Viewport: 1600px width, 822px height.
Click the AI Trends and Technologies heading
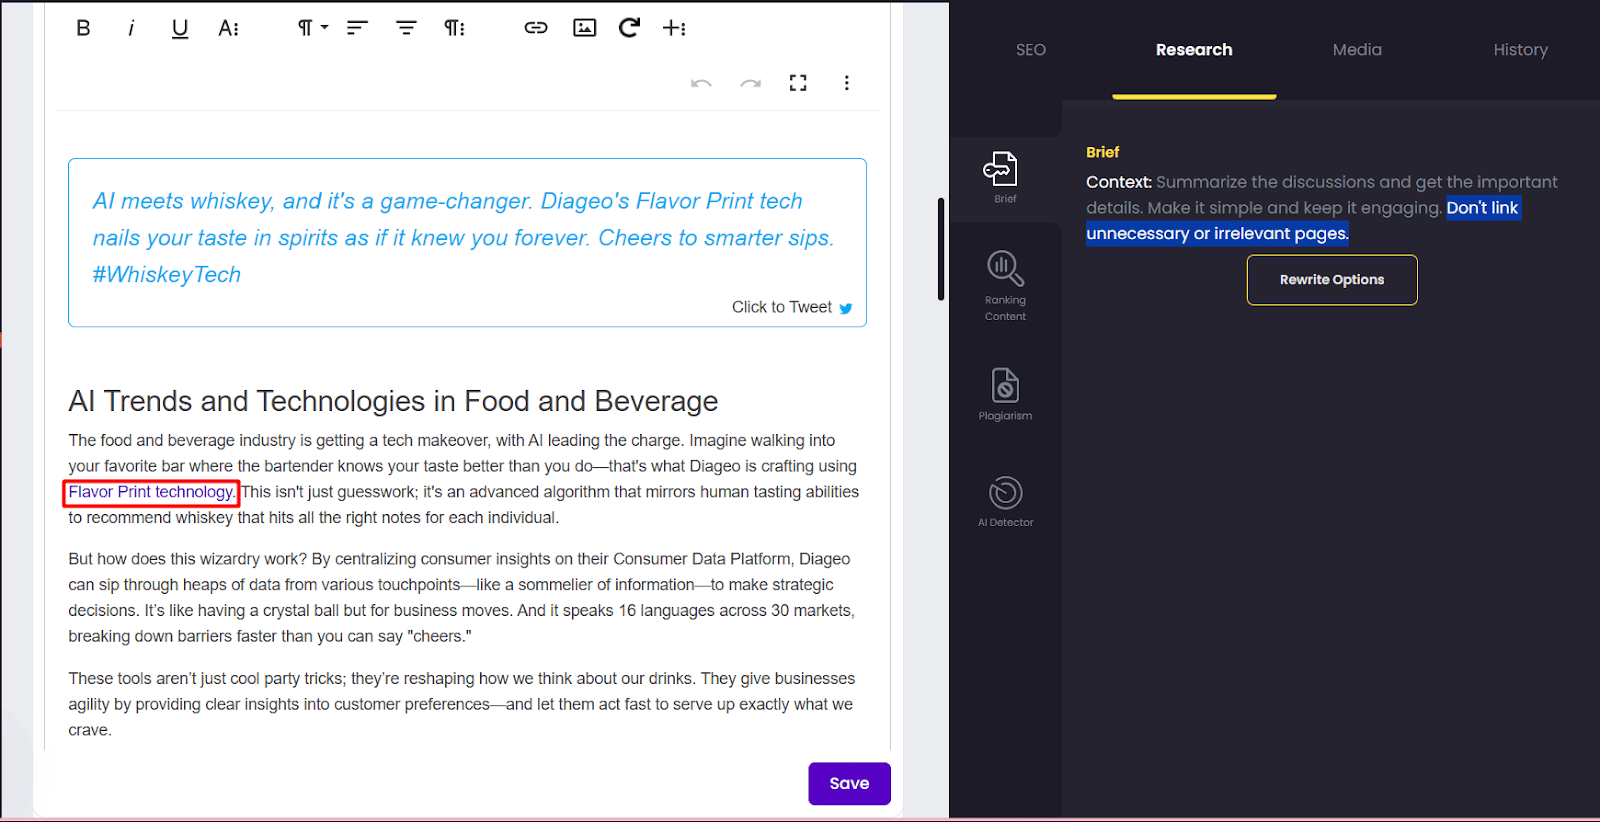(x=393, y=401)
